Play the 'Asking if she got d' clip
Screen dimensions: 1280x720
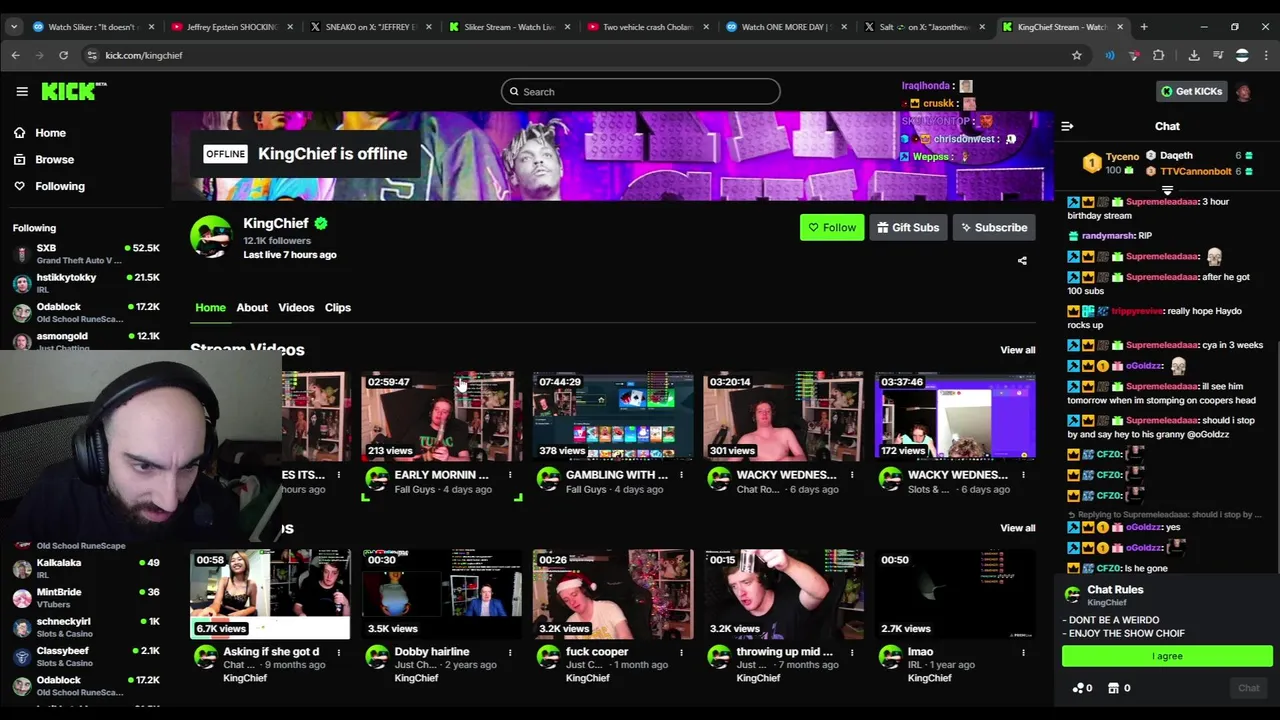coord(270,594)
